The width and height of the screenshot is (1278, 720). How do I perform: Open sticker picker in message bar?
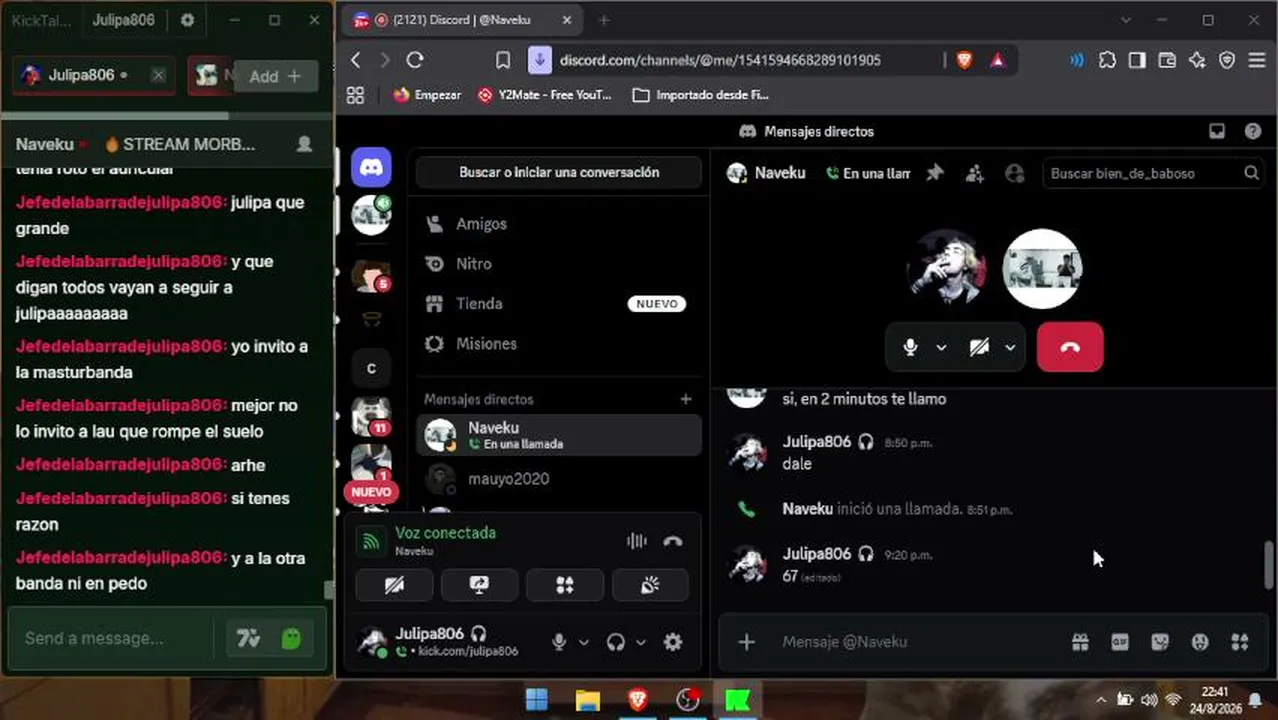(x=1160, y=642)
